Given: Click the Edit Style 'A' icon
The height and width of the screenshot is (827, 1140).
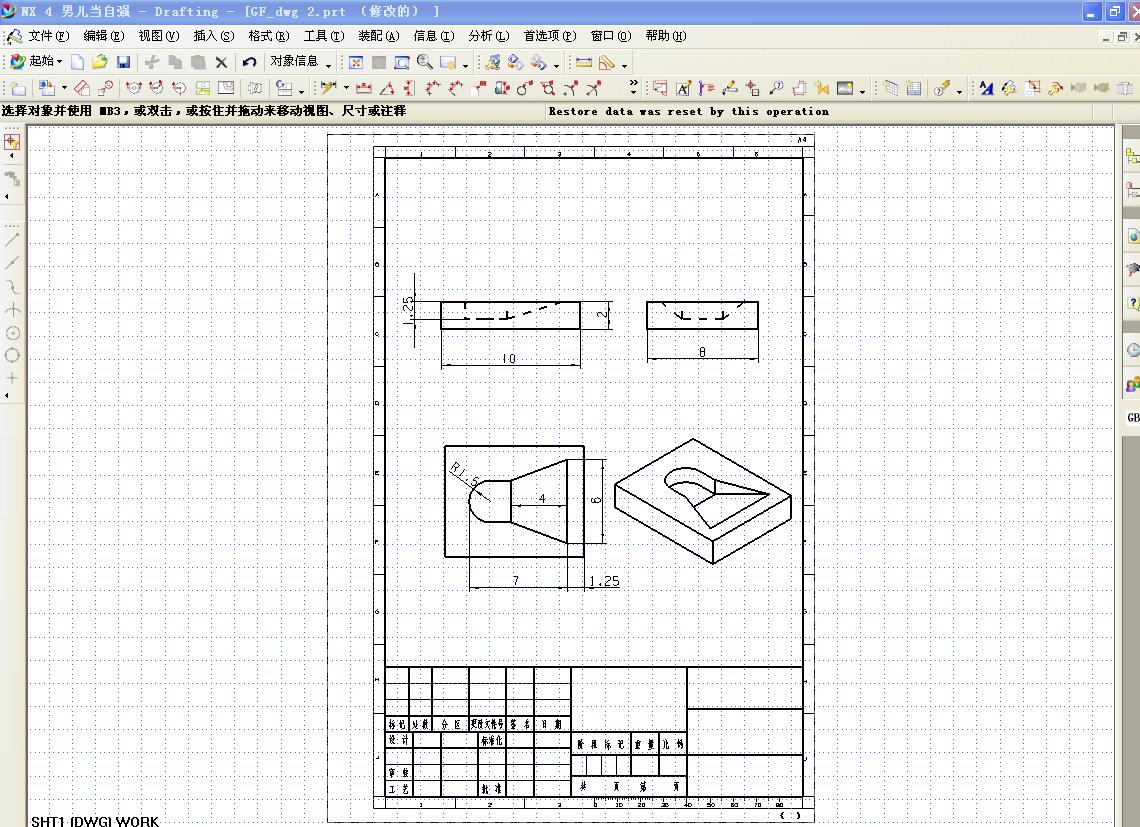Looking at the screenshot, I should click(x=986, y=88).
